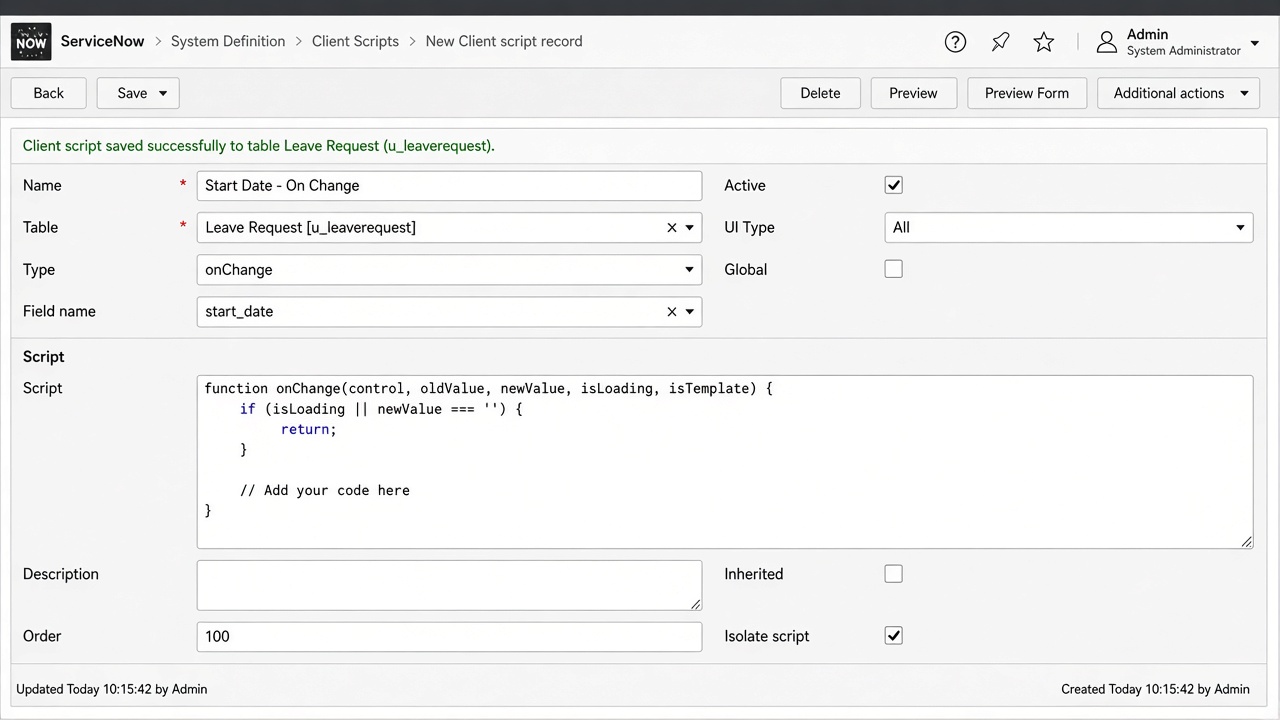The height and width of the screenshot is (720, 1280).
Task: Click the Preview Form button
Action: pyautogui.click(x=1027, y=93)
